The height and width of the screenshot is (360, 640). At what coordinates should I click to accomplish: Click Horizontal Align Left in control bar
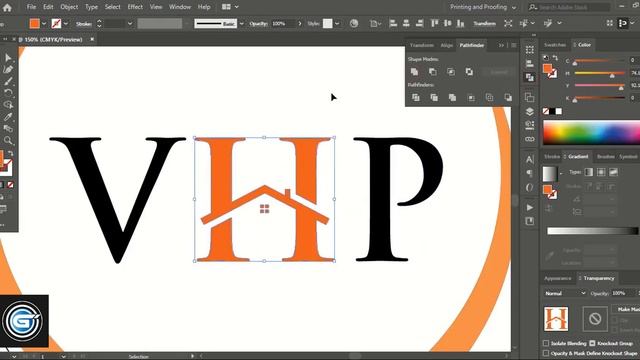pos(393,24)
